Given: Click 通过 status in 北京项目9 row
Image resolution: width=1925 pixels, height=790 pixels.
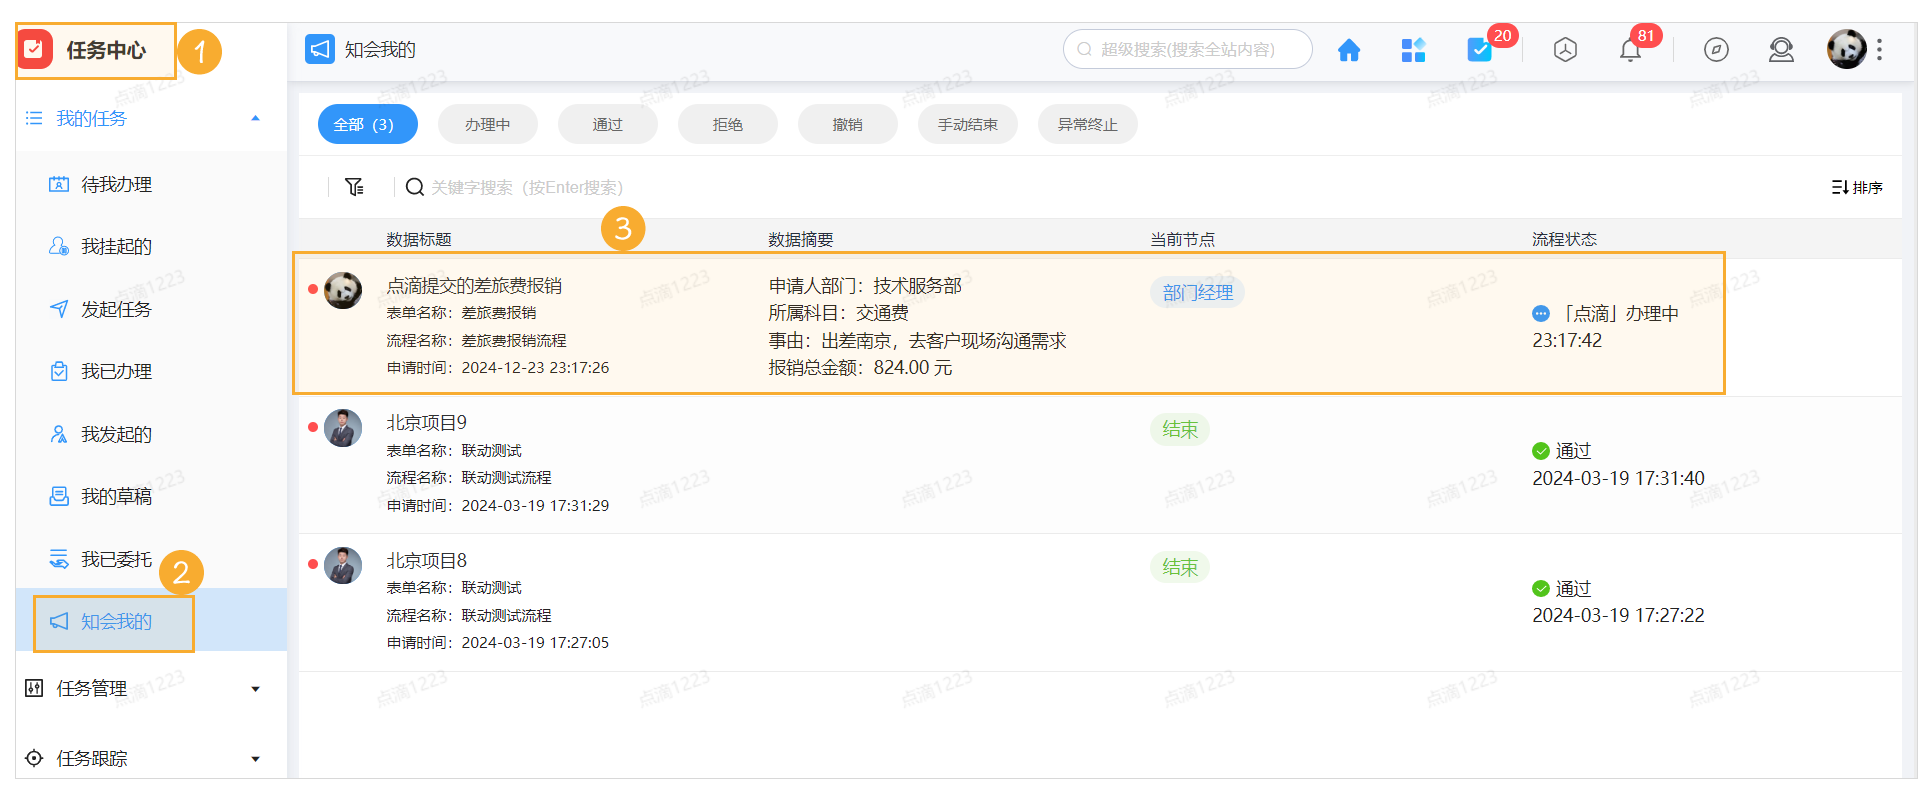Looking at the screenshot, I should click(x=1573, y=451).
